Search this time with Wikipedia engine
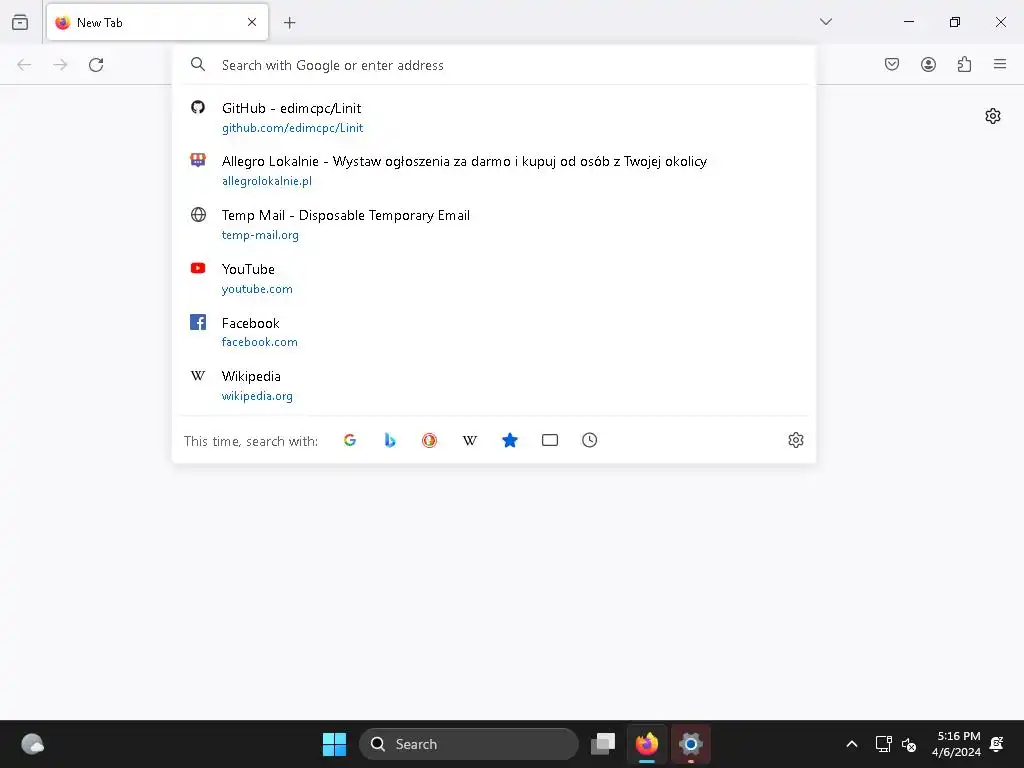1024x768 pixels. pos(470,440)
